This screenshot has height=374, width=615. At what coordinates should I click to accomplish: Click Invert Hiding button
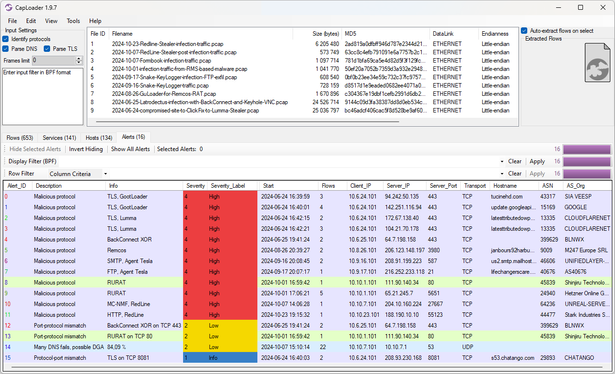coord(86,149)
